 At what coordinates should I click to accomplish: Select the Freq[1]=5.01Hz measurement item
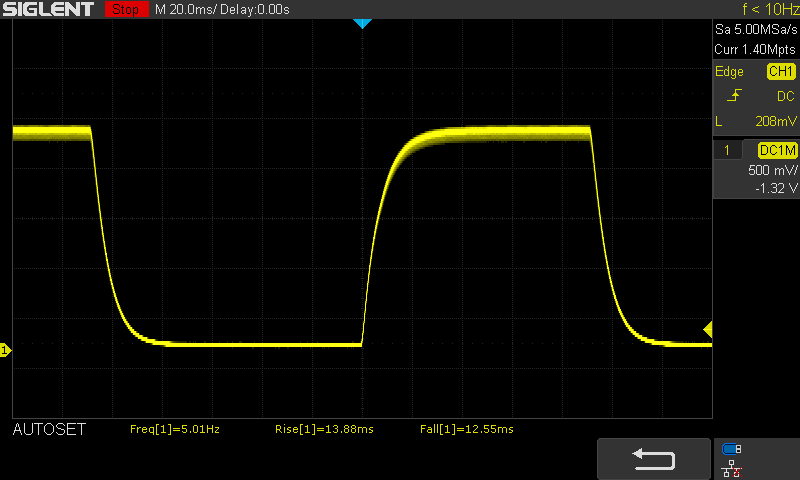click(x=175, y=429)
